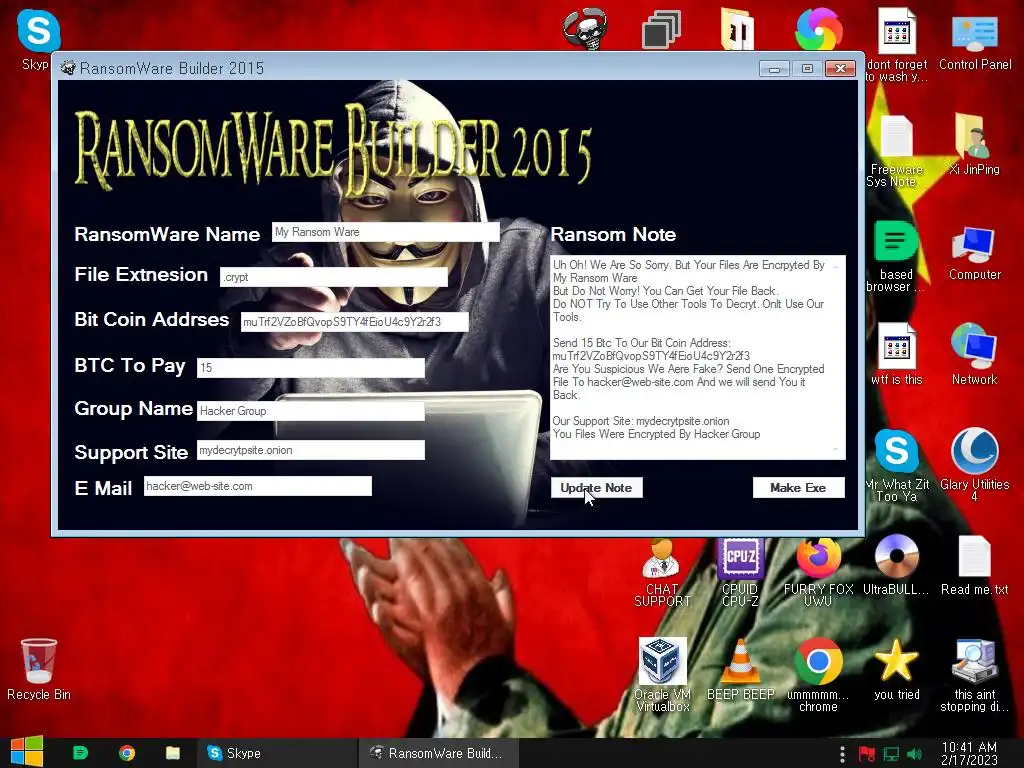Launch the 'based browser' desktop icon

pos(896,256)
